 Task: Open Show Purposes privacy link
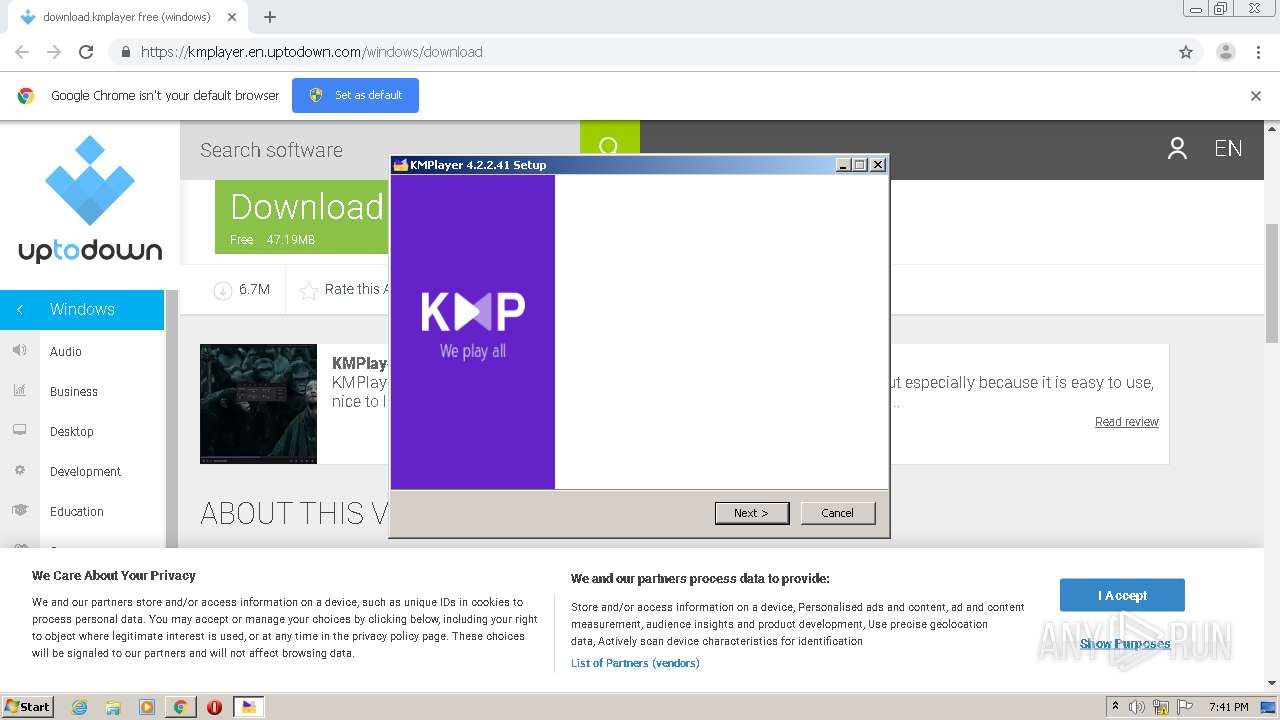coord(1125,644)
